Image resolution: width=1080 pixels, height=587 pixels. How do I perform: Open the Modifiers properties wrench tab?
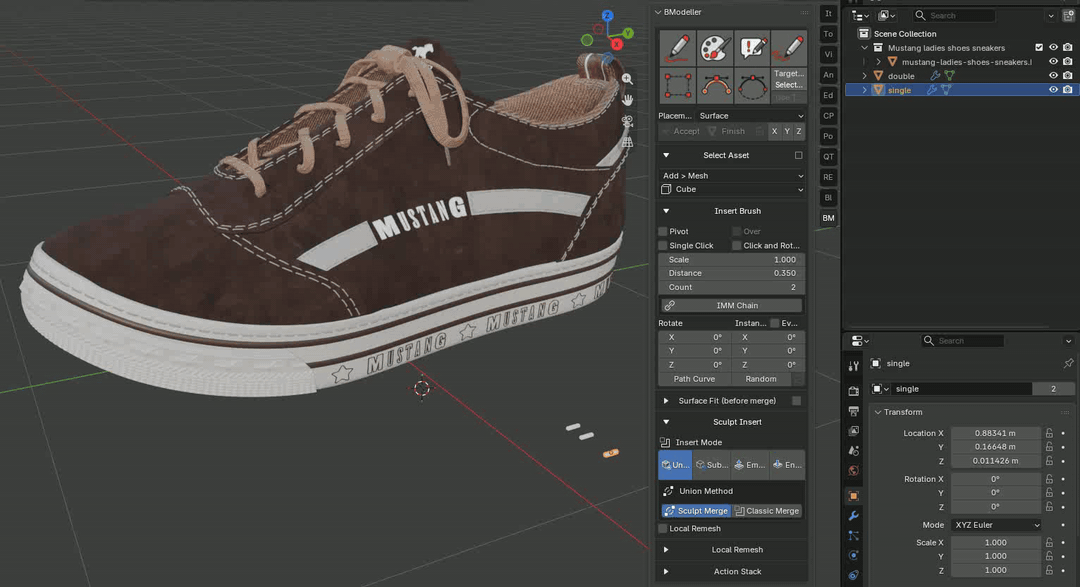tap(853, 516)
